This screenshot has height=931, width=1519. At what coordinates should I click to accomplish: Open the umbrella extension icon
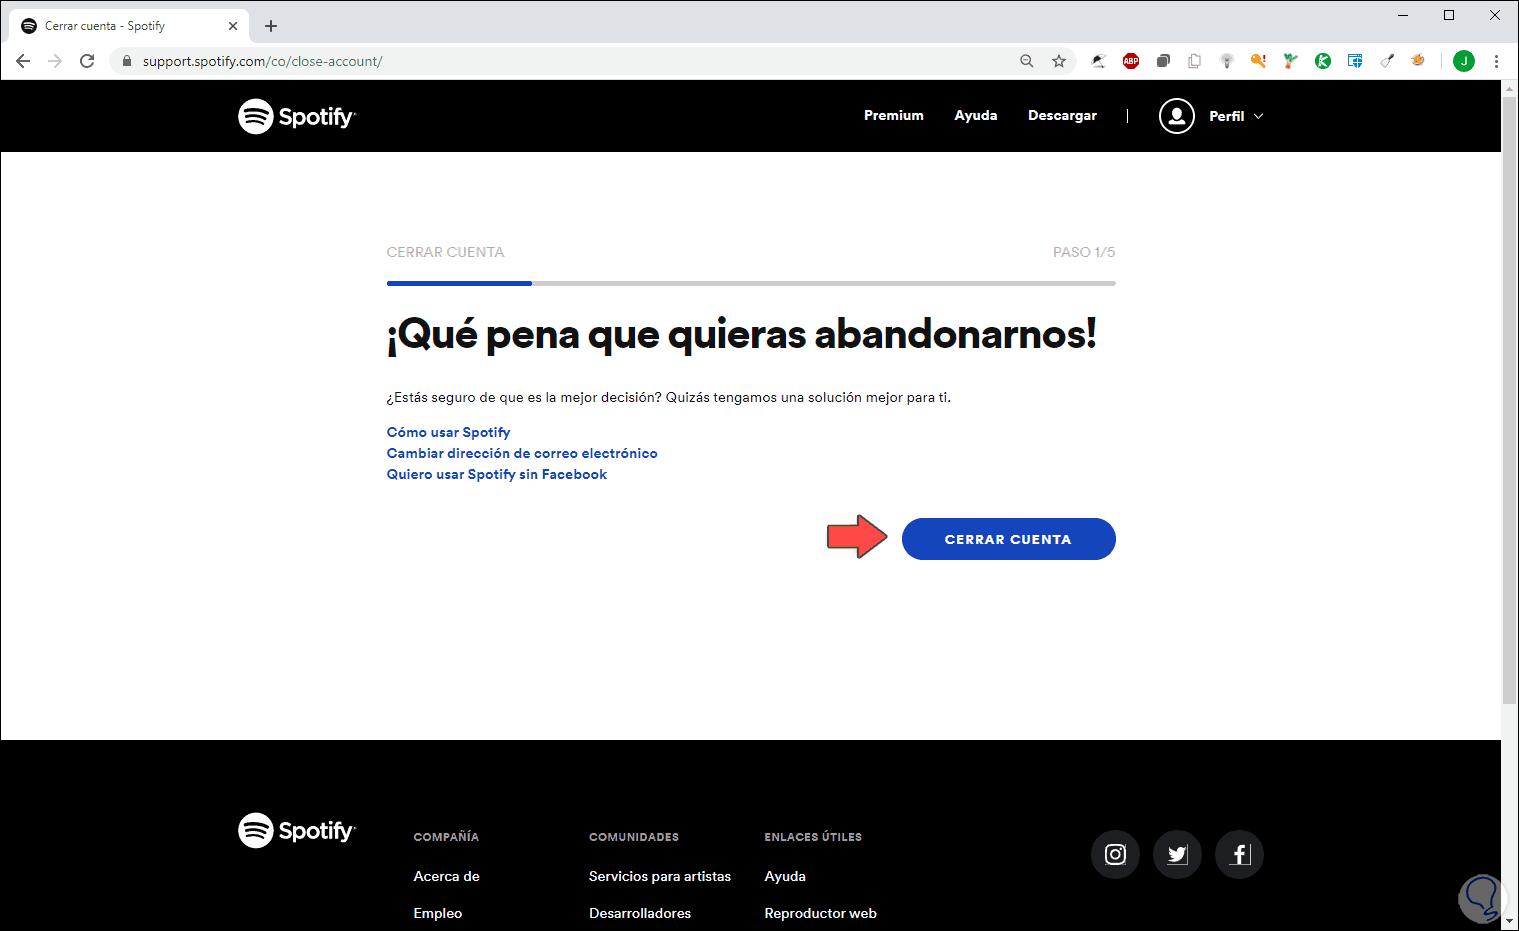point(1099,61)
